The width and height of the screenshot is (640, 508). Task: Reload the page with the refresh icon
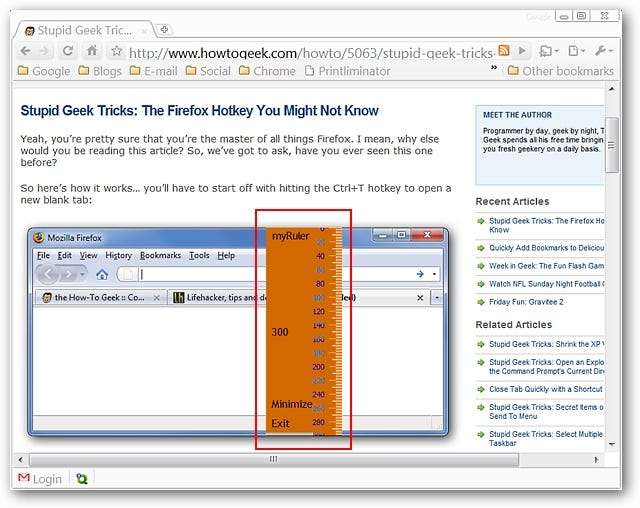click(68, 51)
